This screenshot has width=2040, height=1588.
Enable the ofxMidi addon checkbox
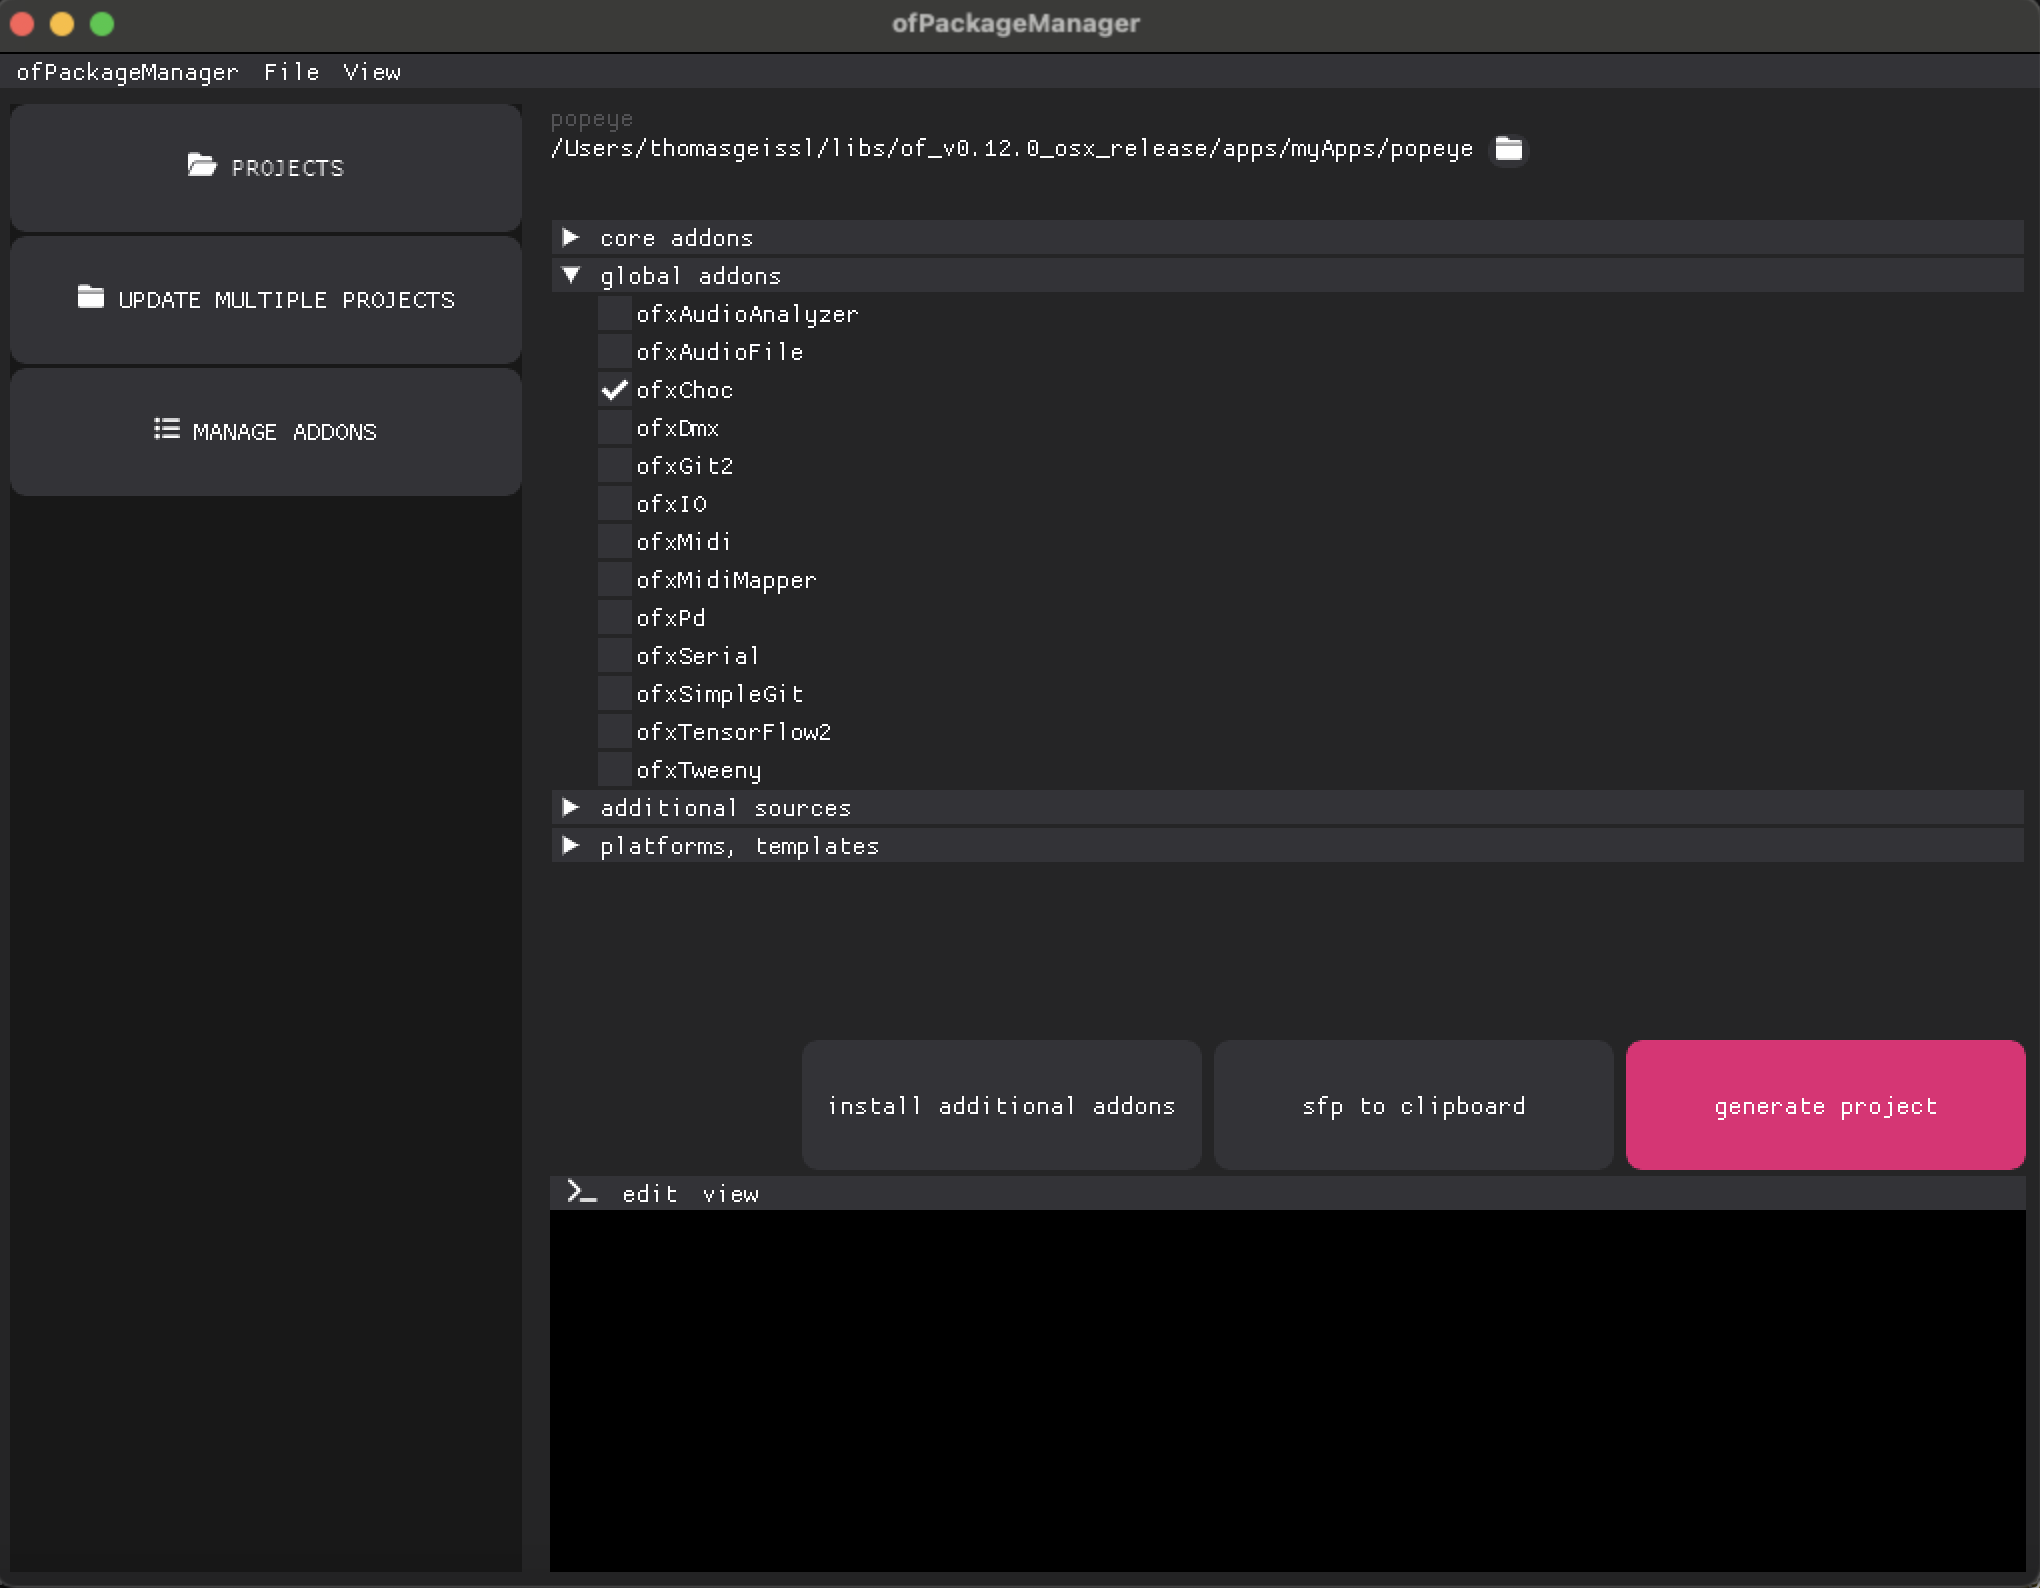pyautogui.click(x=615, y=542)
